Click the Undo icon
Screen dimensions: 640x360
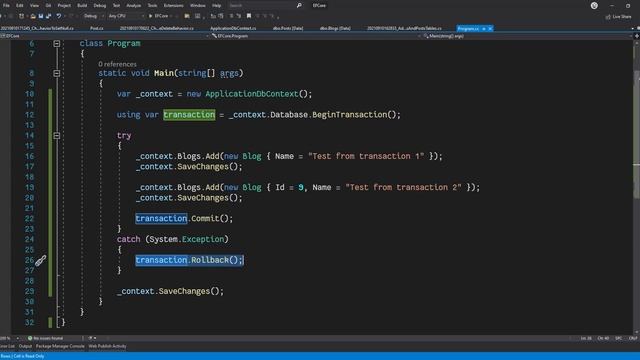(59, 16)
